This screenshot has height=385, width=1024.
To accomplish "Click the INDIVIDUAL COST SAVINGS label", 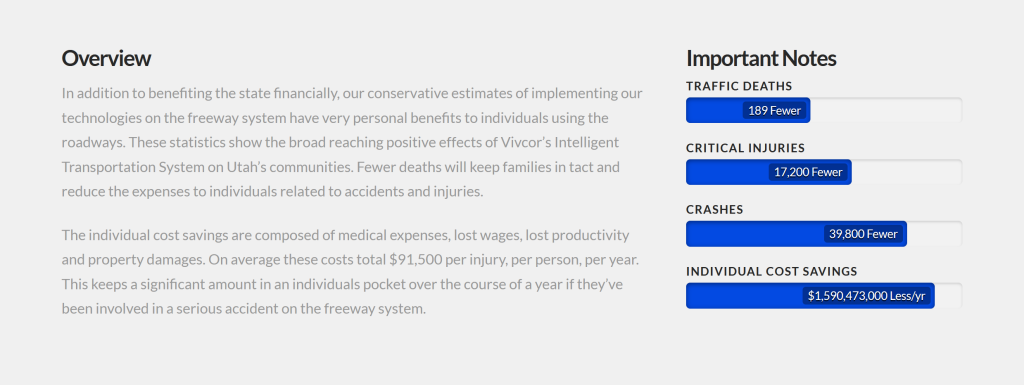I will pyautogui.click(x=771, y=271).
